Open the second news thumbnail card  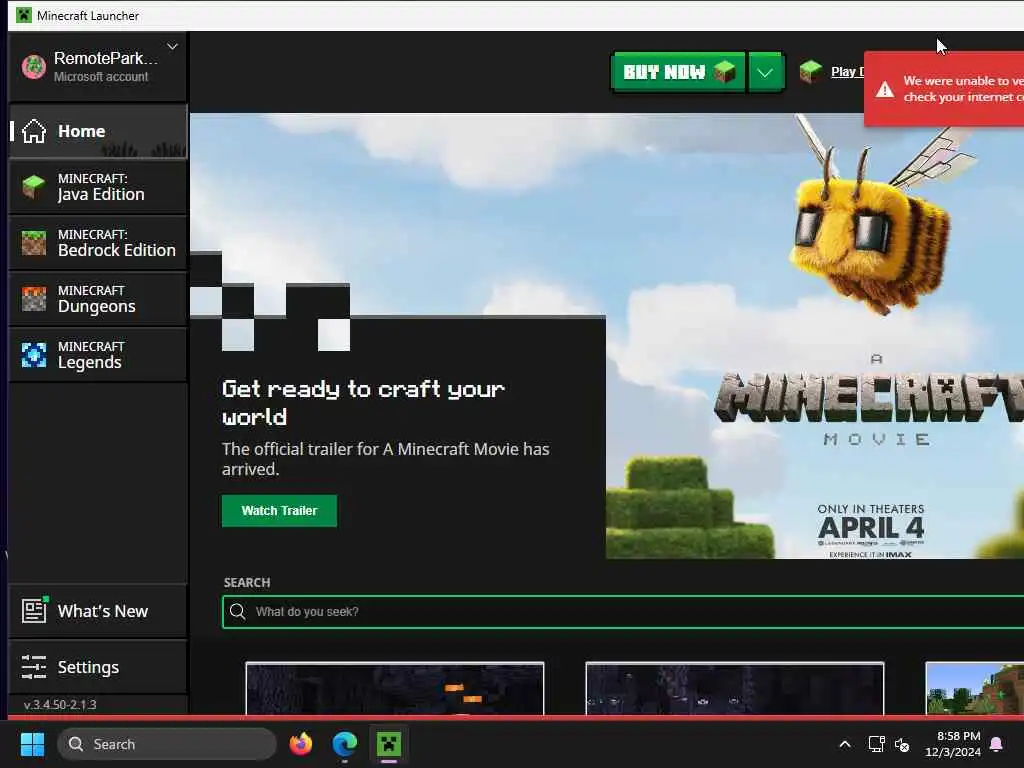[x=735, y=688]
